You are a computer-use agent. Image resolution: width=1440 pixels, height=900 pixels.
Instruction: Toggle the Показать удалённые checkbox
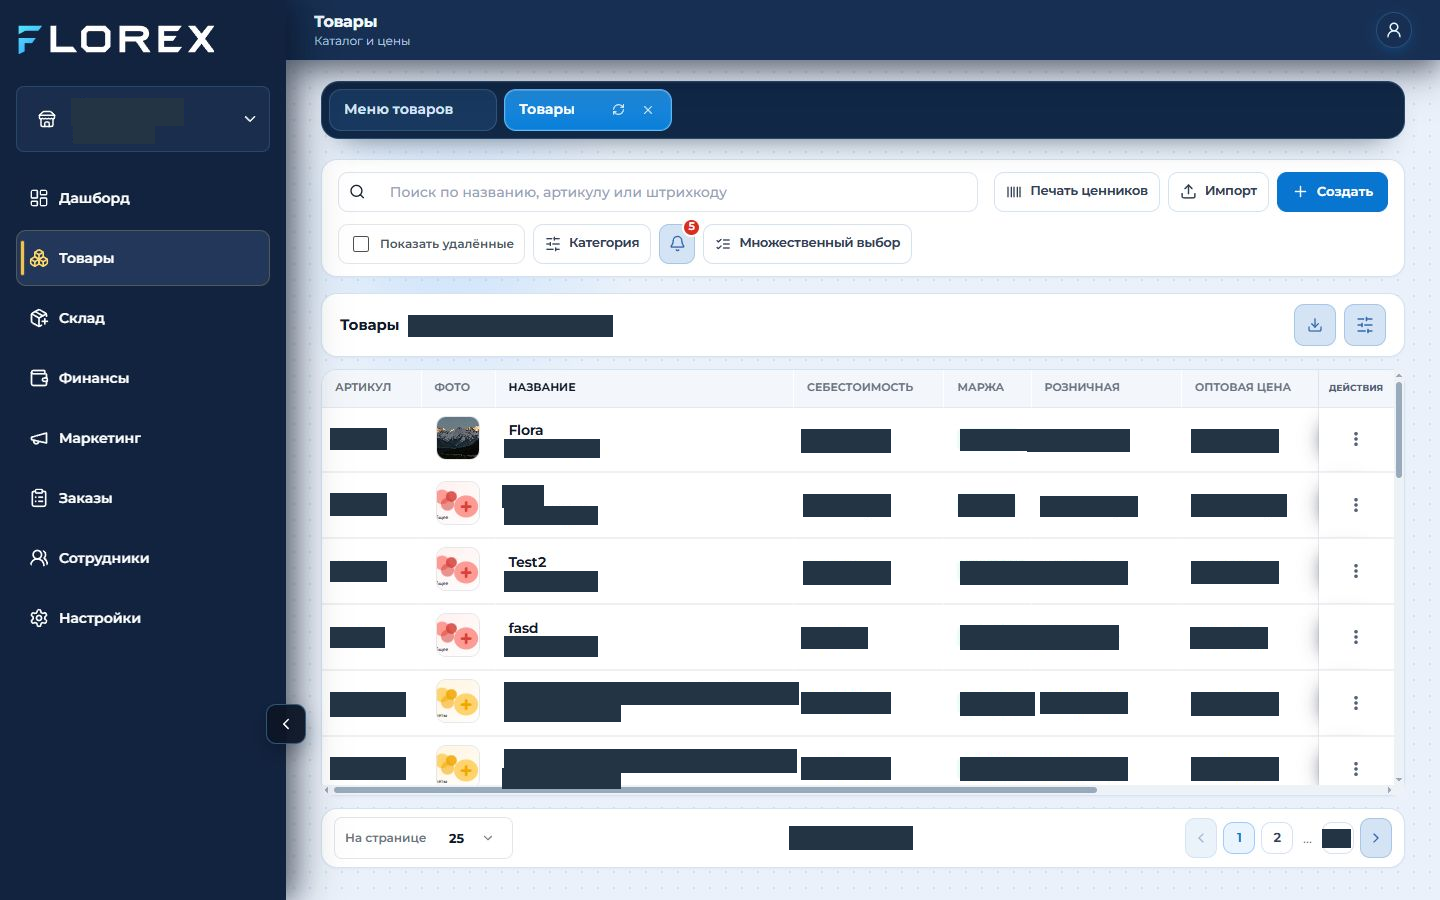click(x=361, y=244)
